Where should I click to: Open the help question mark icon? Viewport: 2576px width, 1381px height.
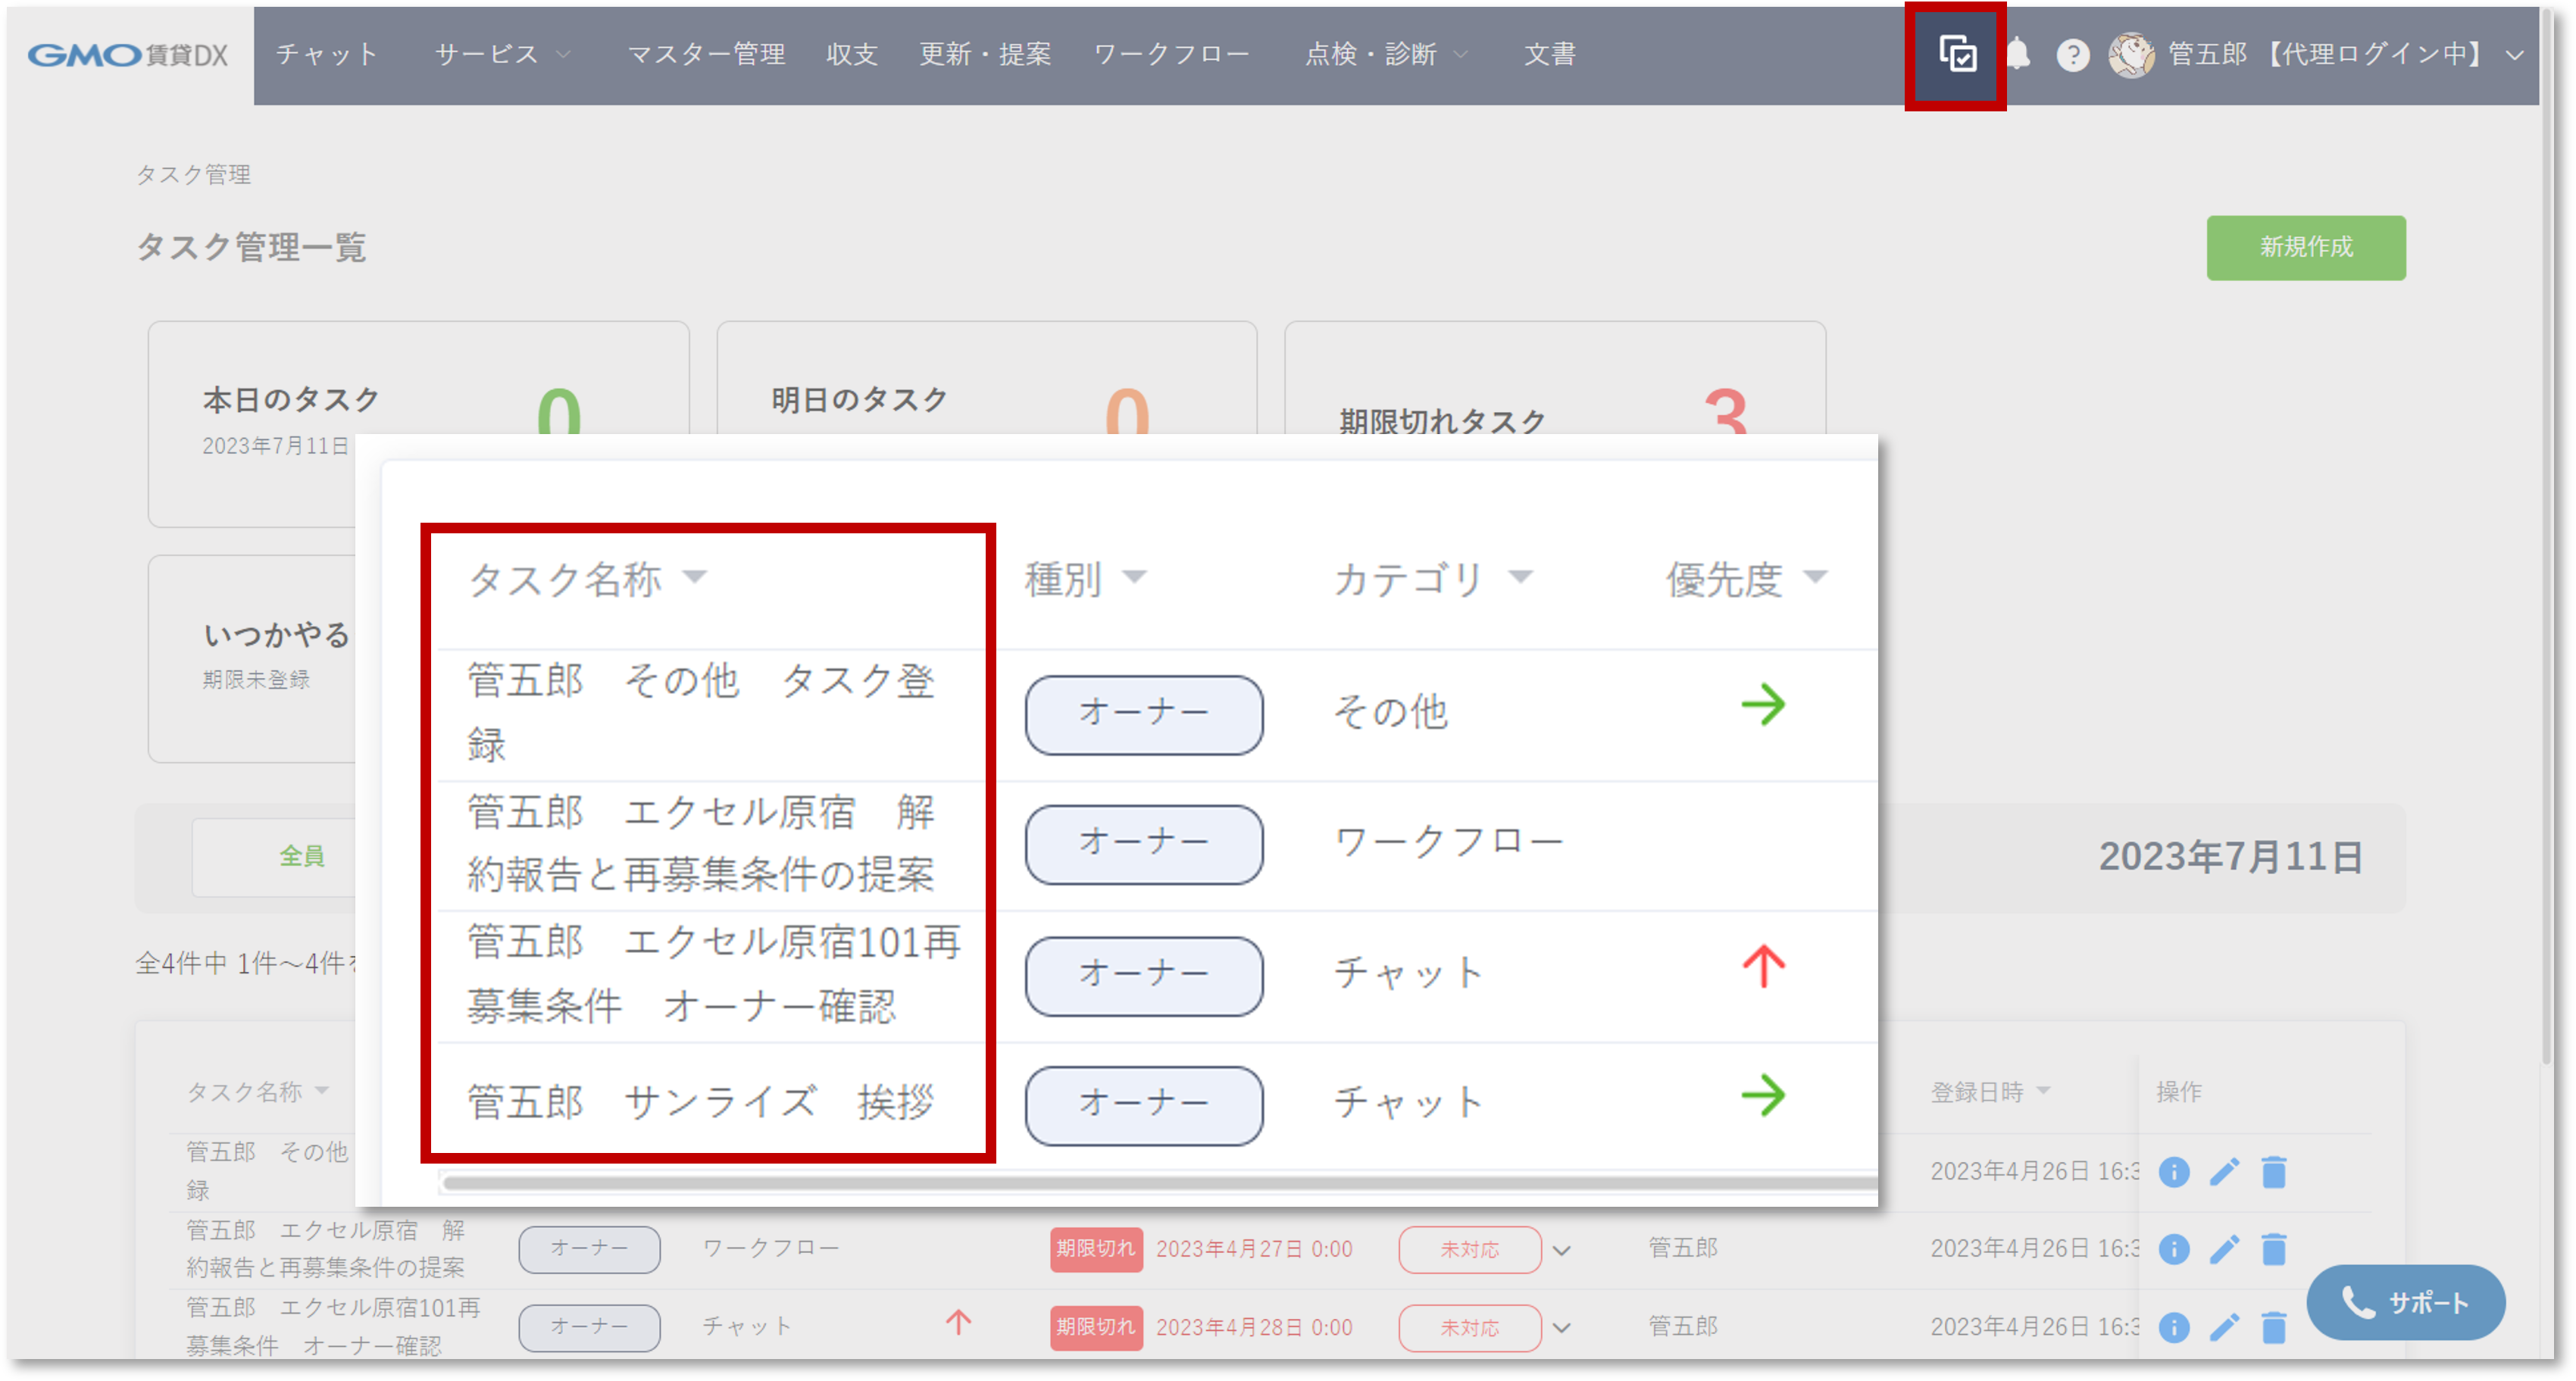click(x=2072, y=55)
